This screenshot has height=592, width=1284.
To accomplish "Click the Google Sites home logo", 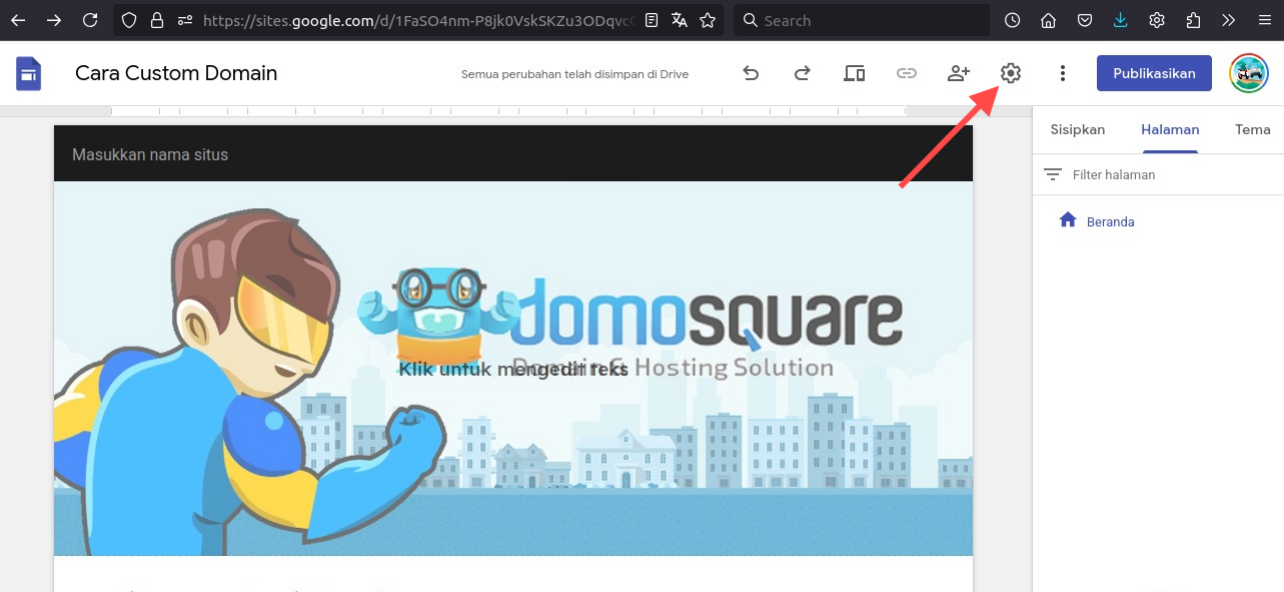I will (29, 73).
